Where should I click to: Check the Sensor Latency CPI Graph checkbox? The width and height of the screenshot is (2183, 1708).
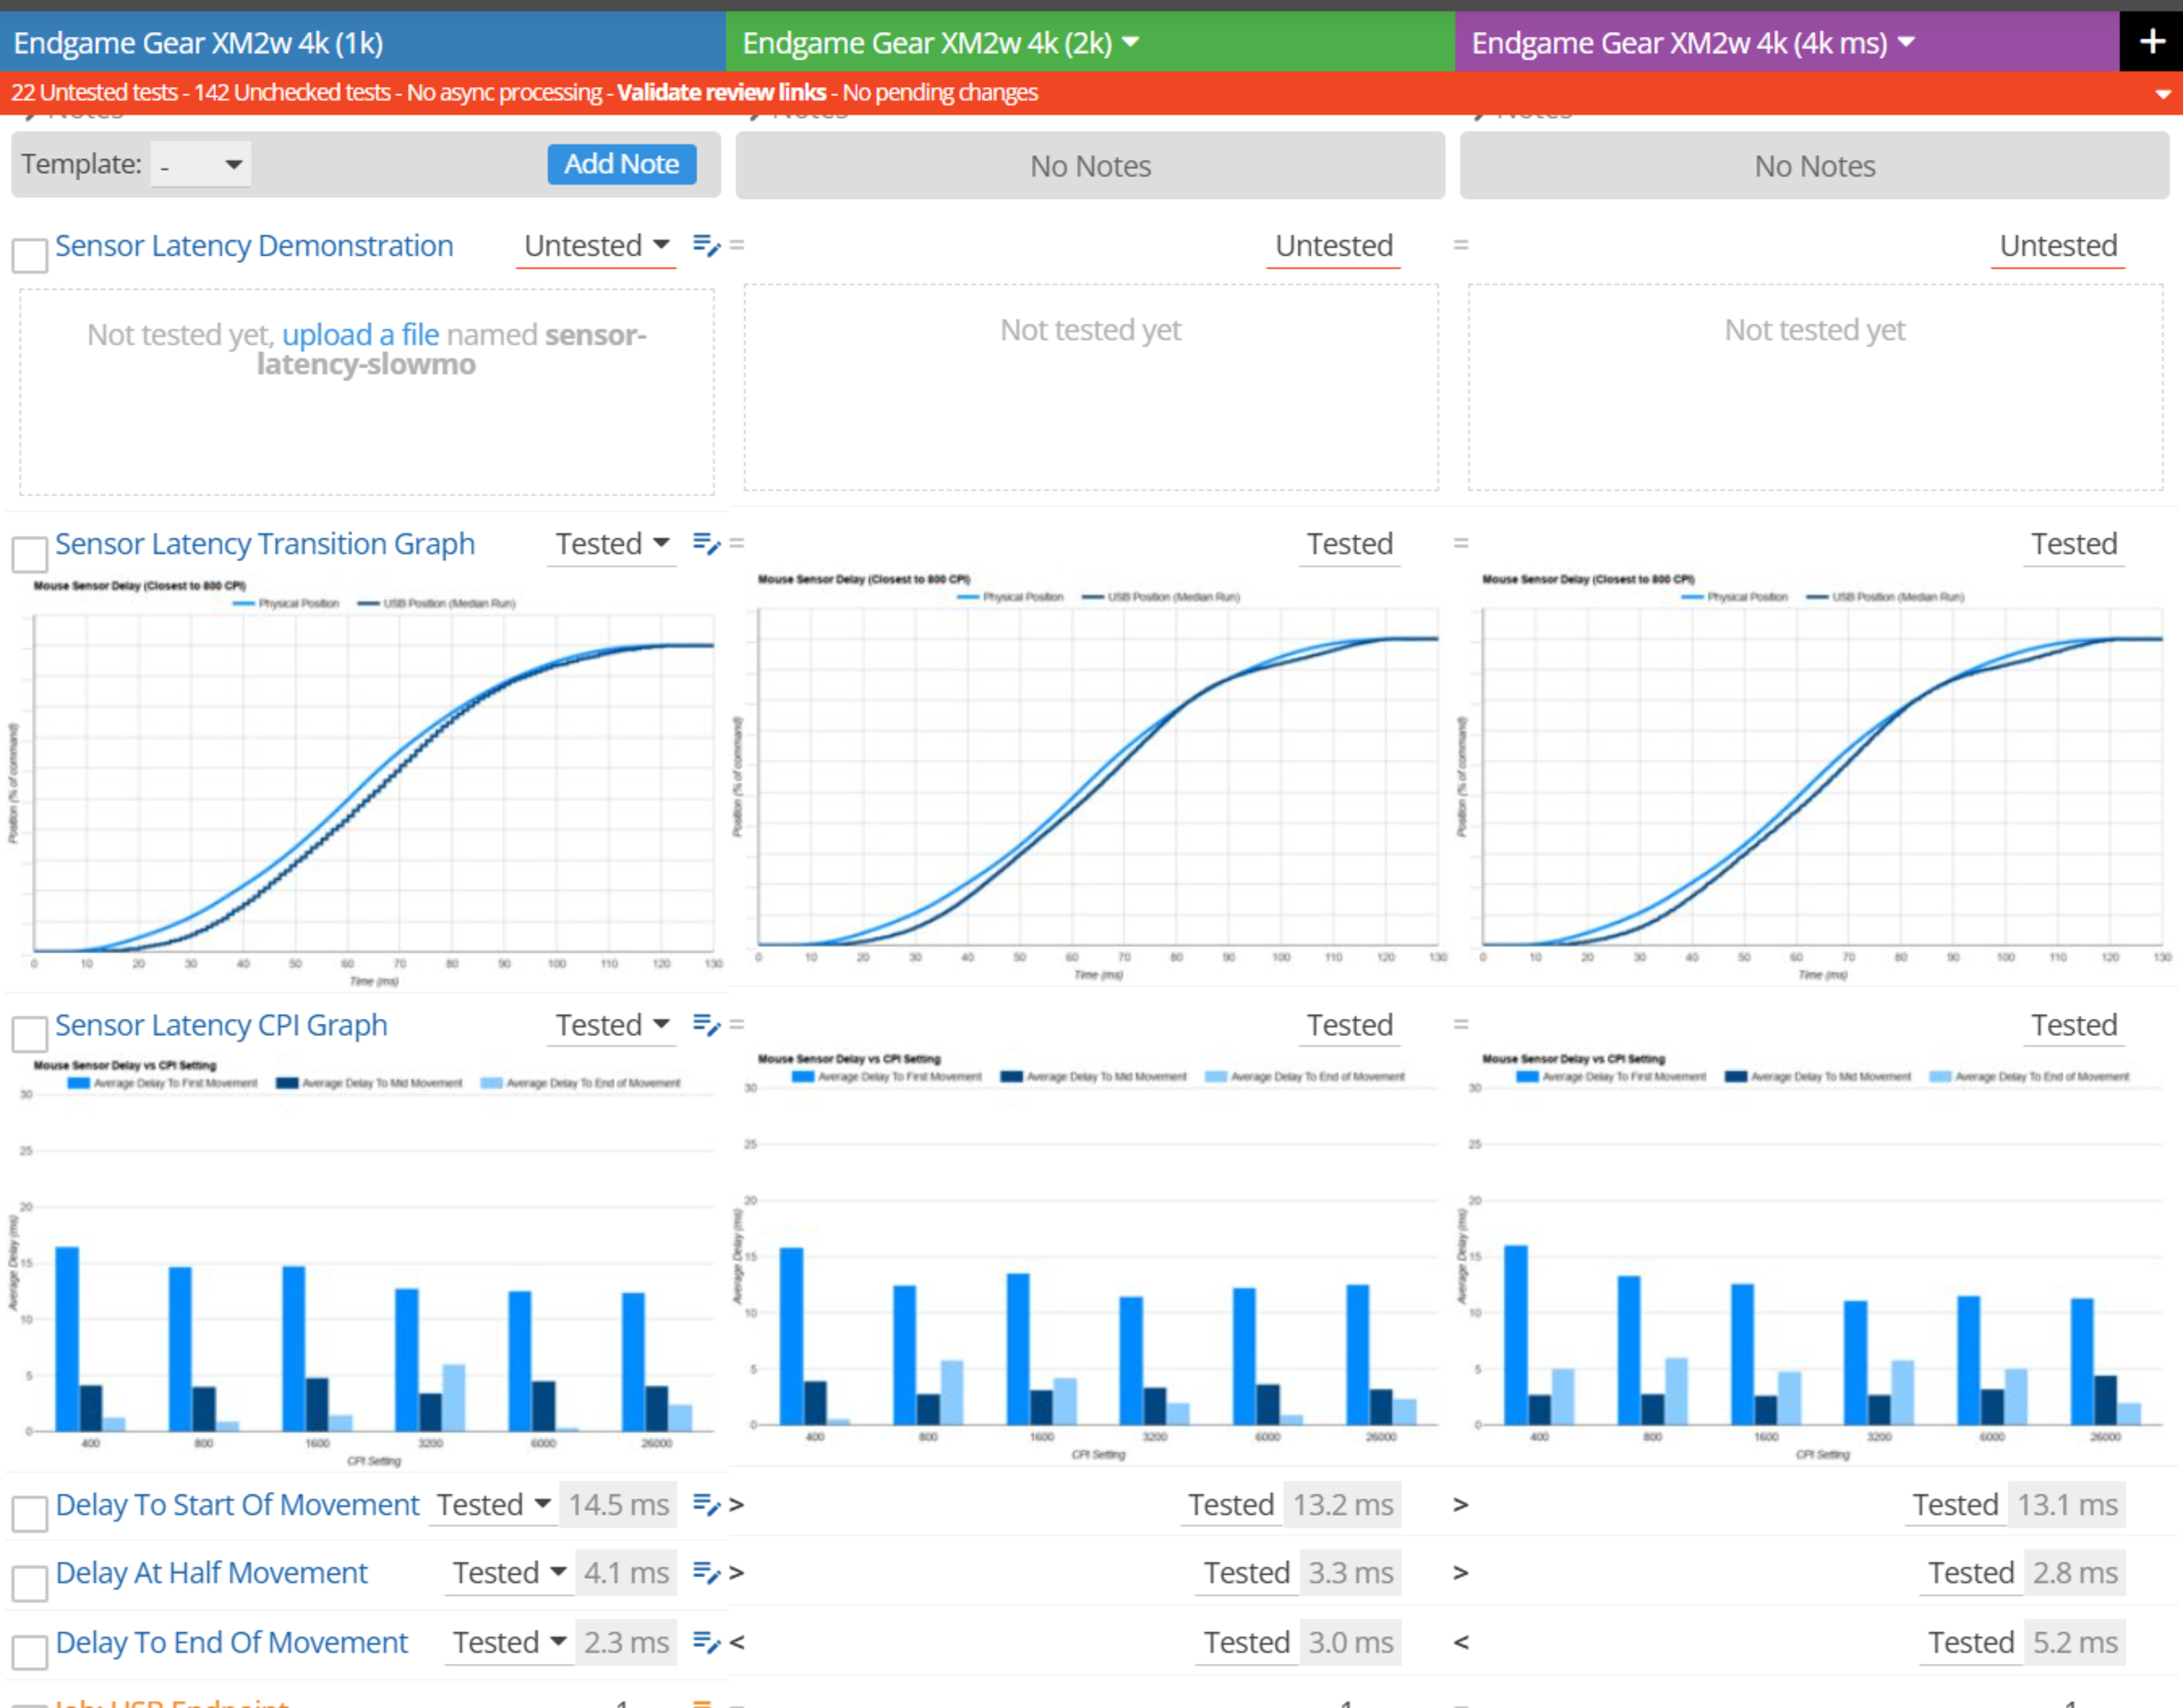point(30,1034)
